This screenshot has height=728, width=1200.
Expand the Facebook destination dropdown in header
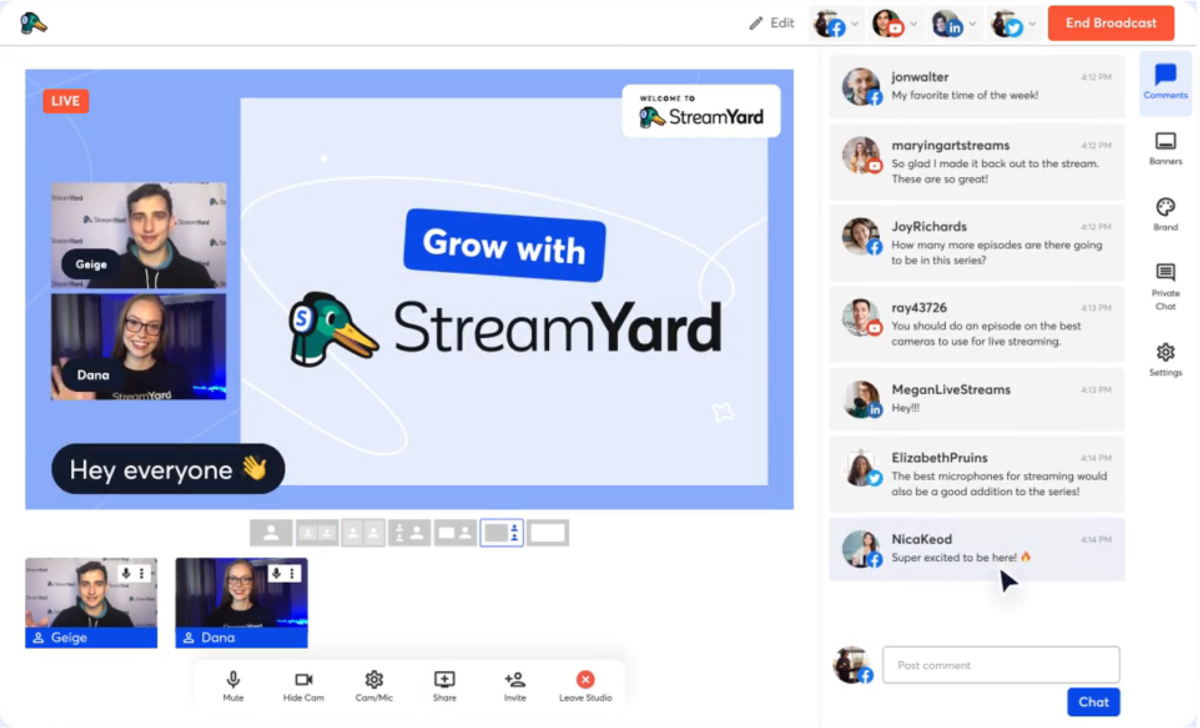pos(853,24)
